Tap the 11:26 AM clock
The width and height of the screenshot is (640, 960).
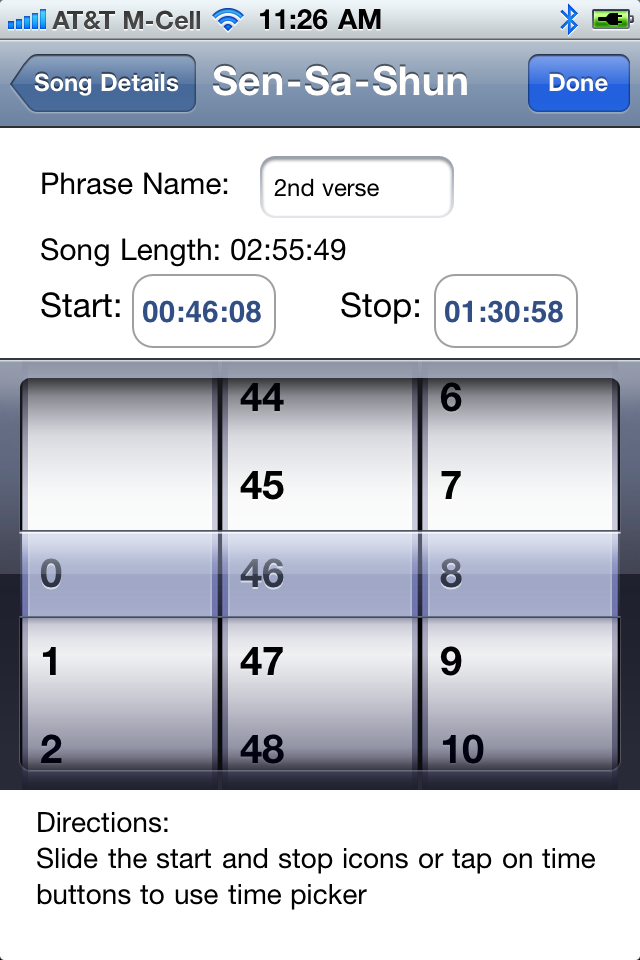[x=320, y=20]
